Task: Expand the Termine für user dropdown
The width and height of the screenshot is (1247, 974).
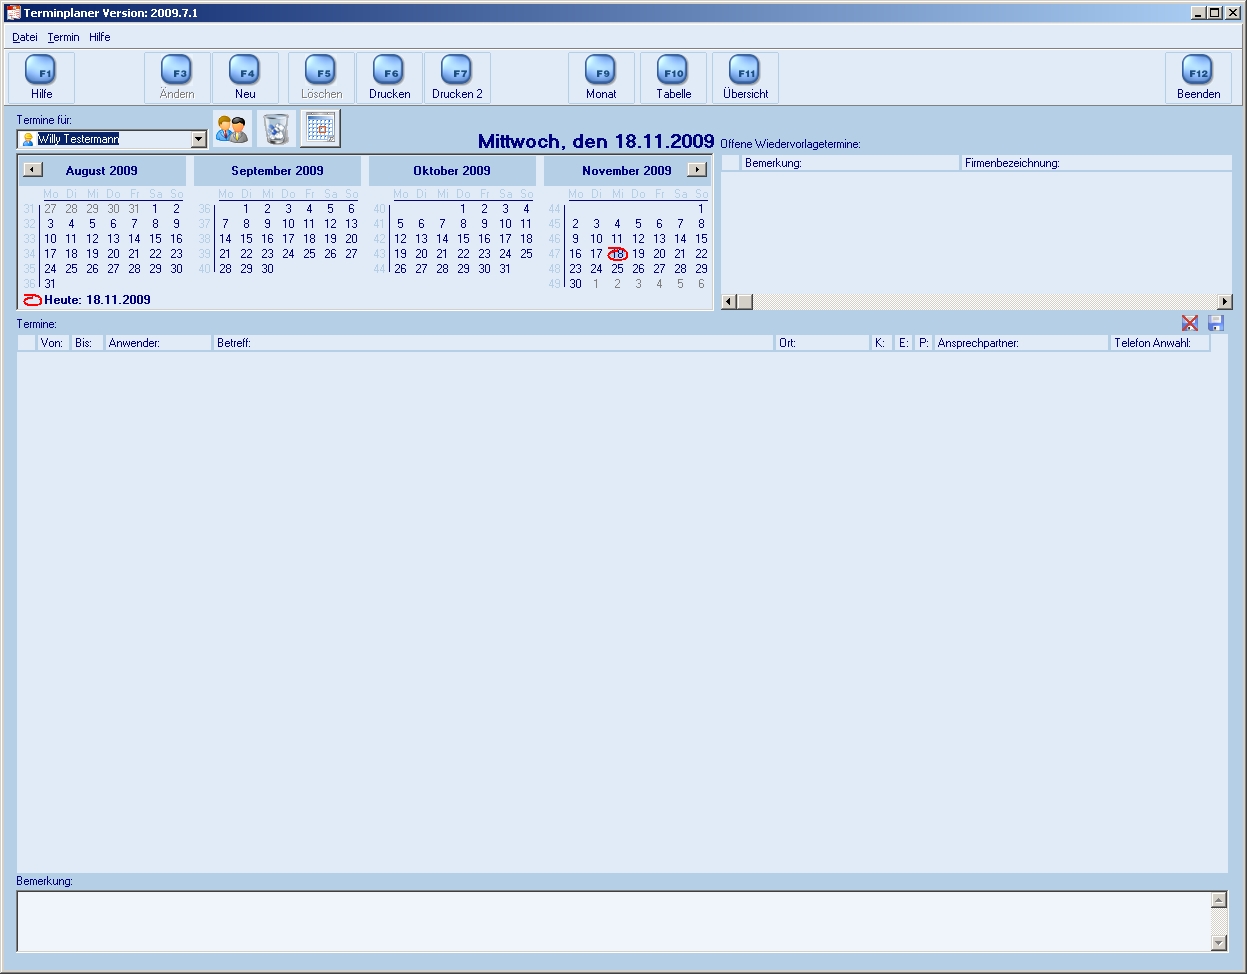Action: click(x=199, y=140)
